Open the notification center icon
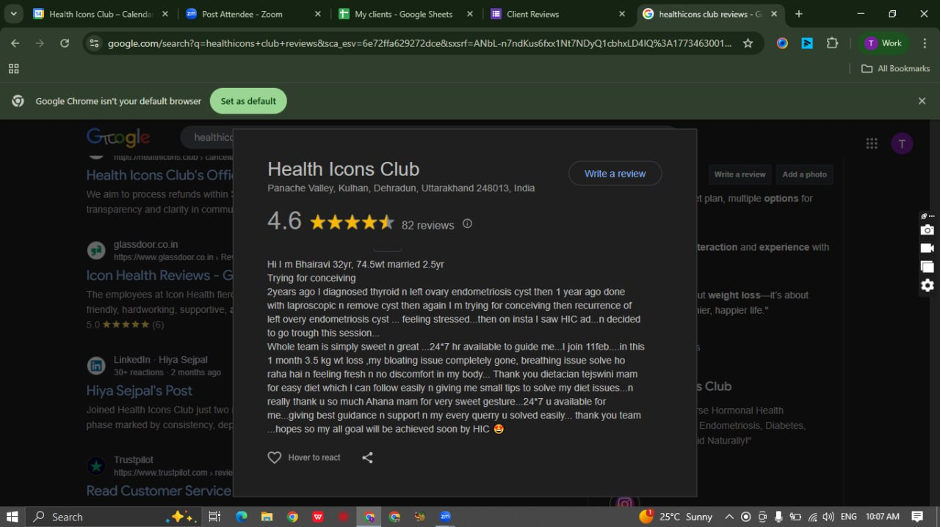 (x=916, y=516)
